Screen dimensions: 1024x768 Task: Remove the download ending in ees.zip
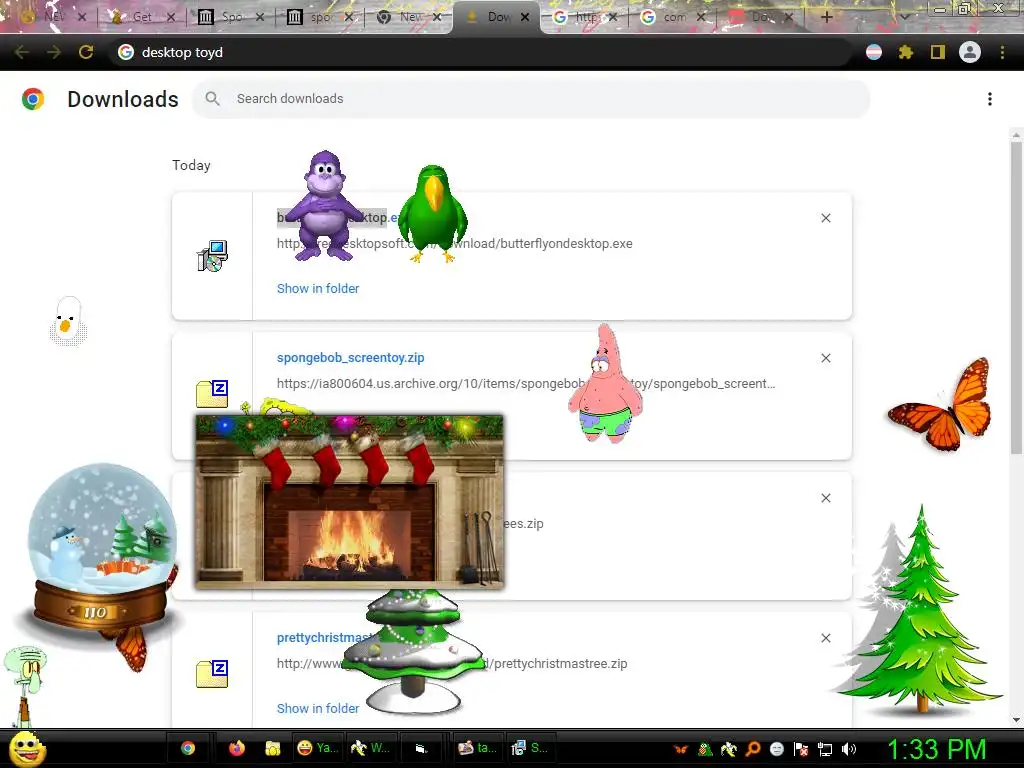click(826, 498)
